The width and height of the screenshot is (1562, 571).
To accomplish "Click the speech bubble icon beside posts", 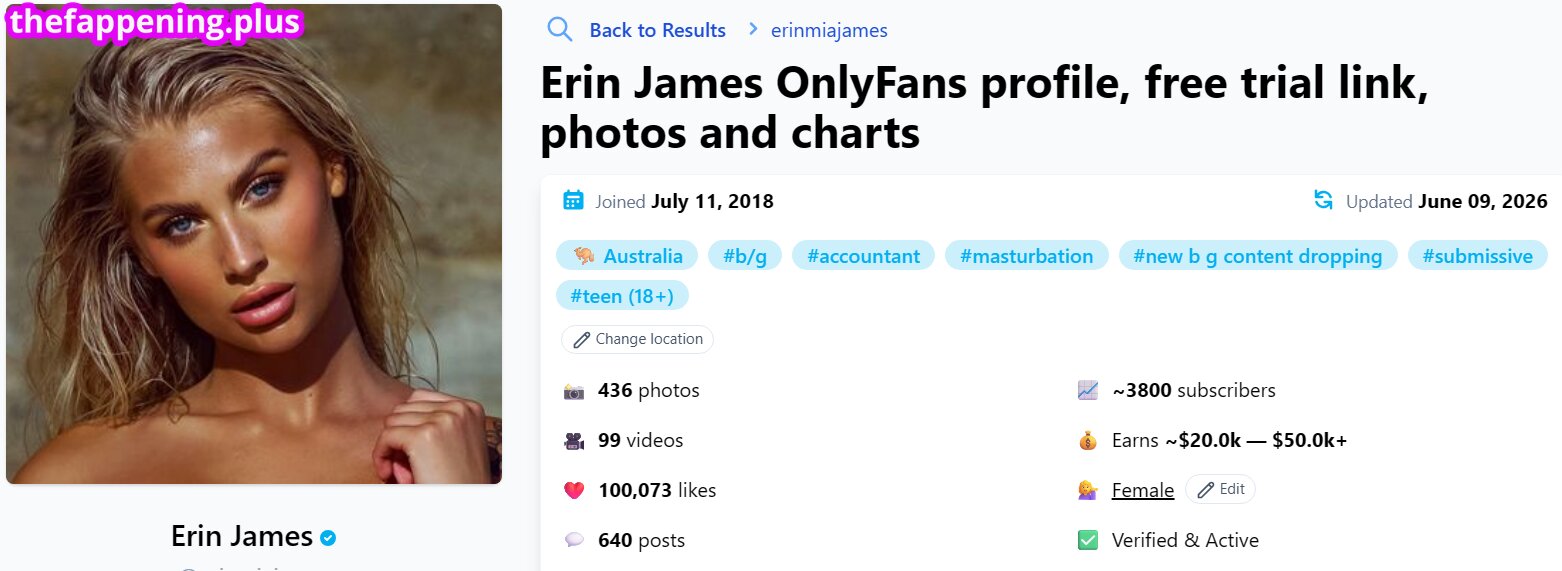I will [574, 540].
